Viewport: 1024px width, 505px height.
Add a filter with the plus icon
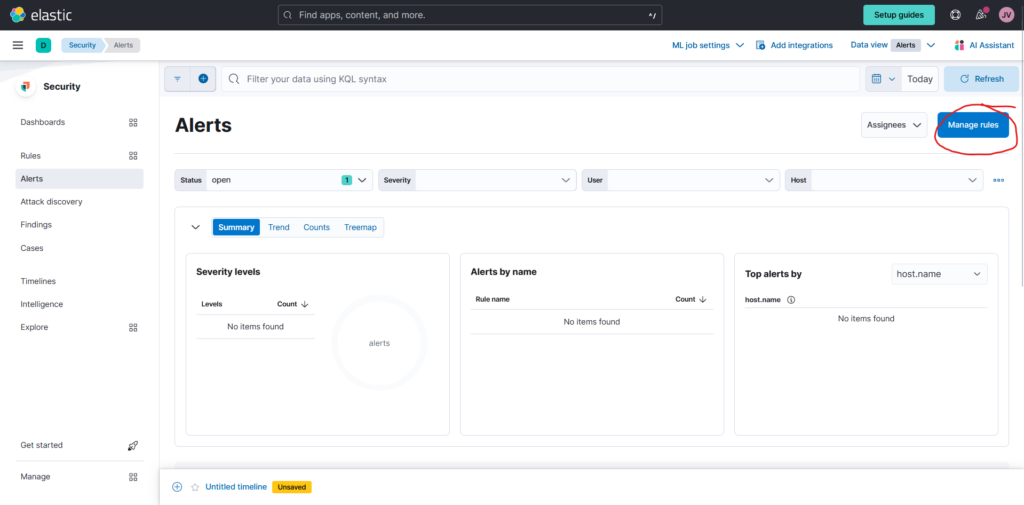pyautogui.click(x=203, y=78)
